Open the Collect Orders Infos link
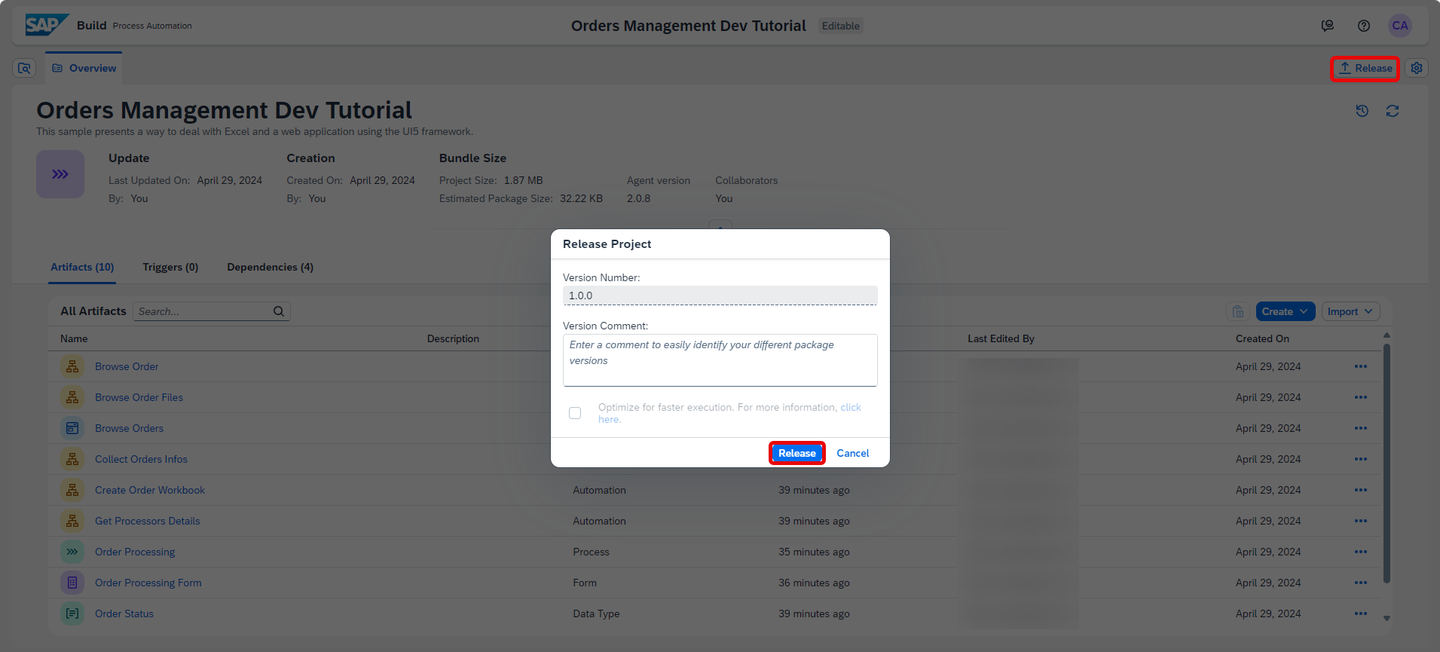1440x652 pixels. [x=141, y=460]
